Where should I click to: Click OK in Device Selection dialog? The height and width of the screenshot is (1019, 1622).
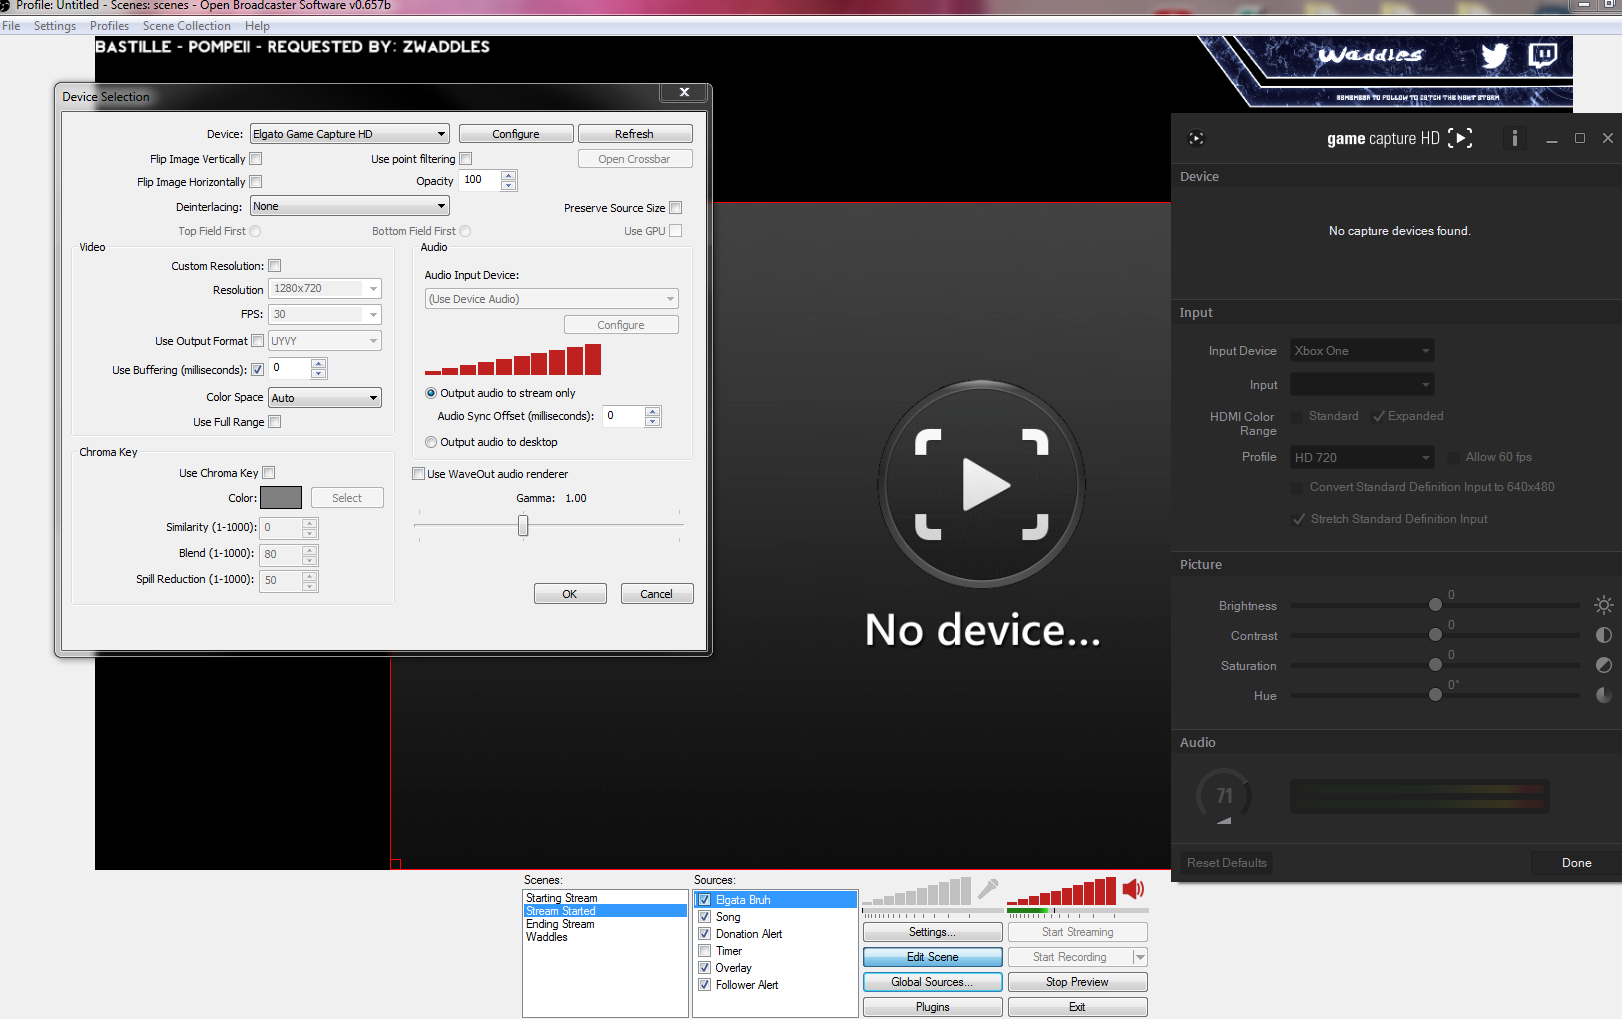click(570, 594)
